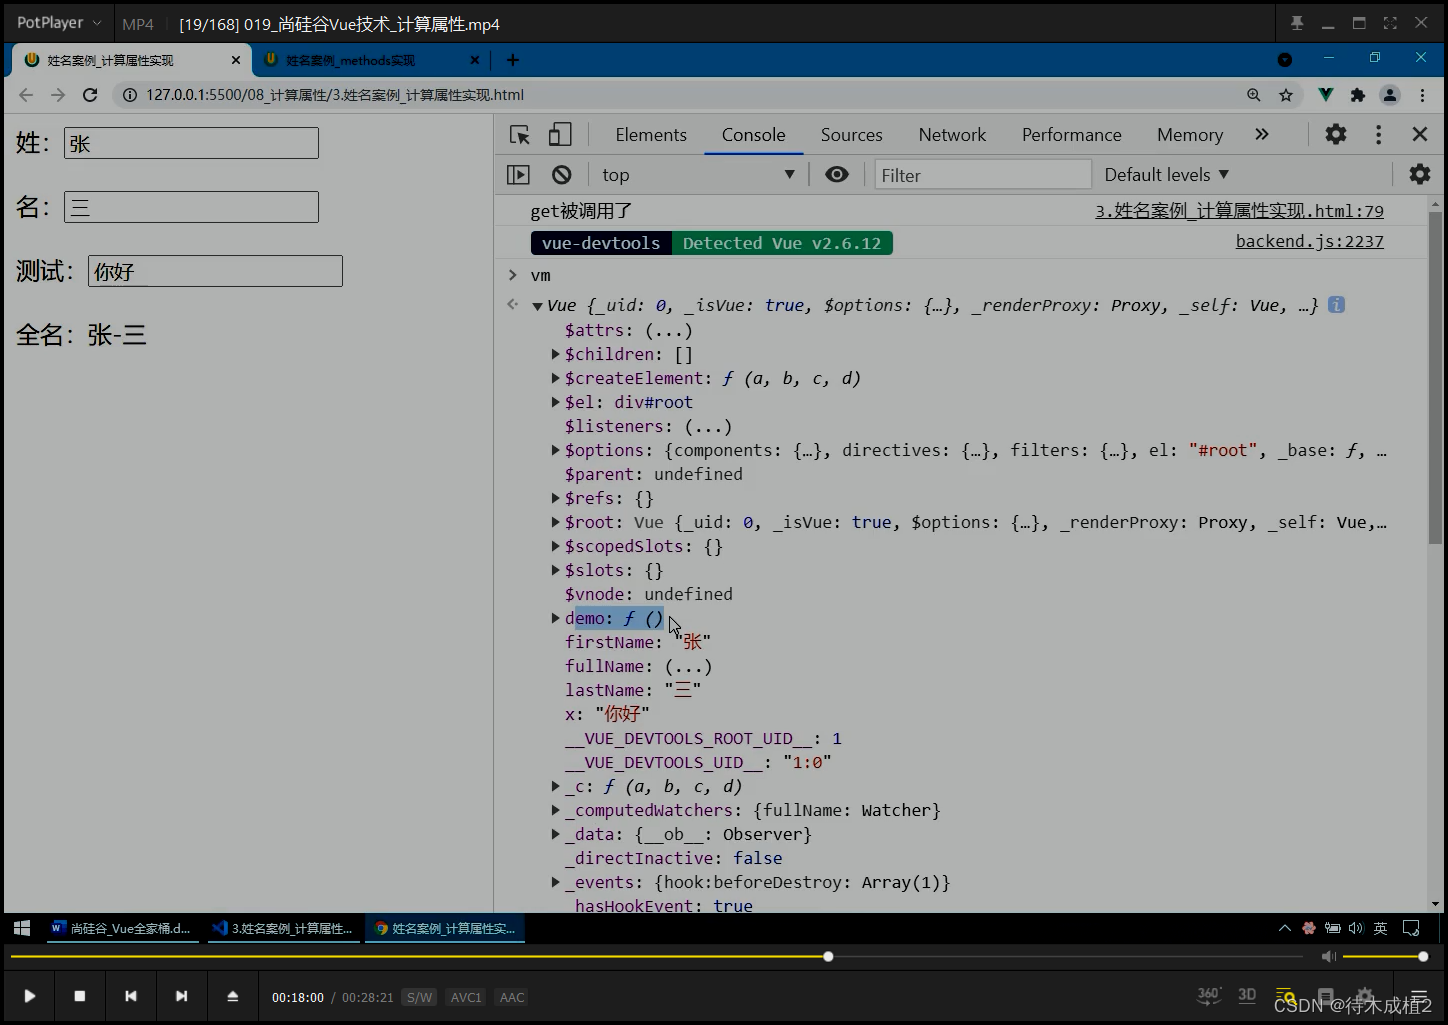Open the Chrome three-dot menu
The image size is (1448, 1025).
pos(1422,95)
